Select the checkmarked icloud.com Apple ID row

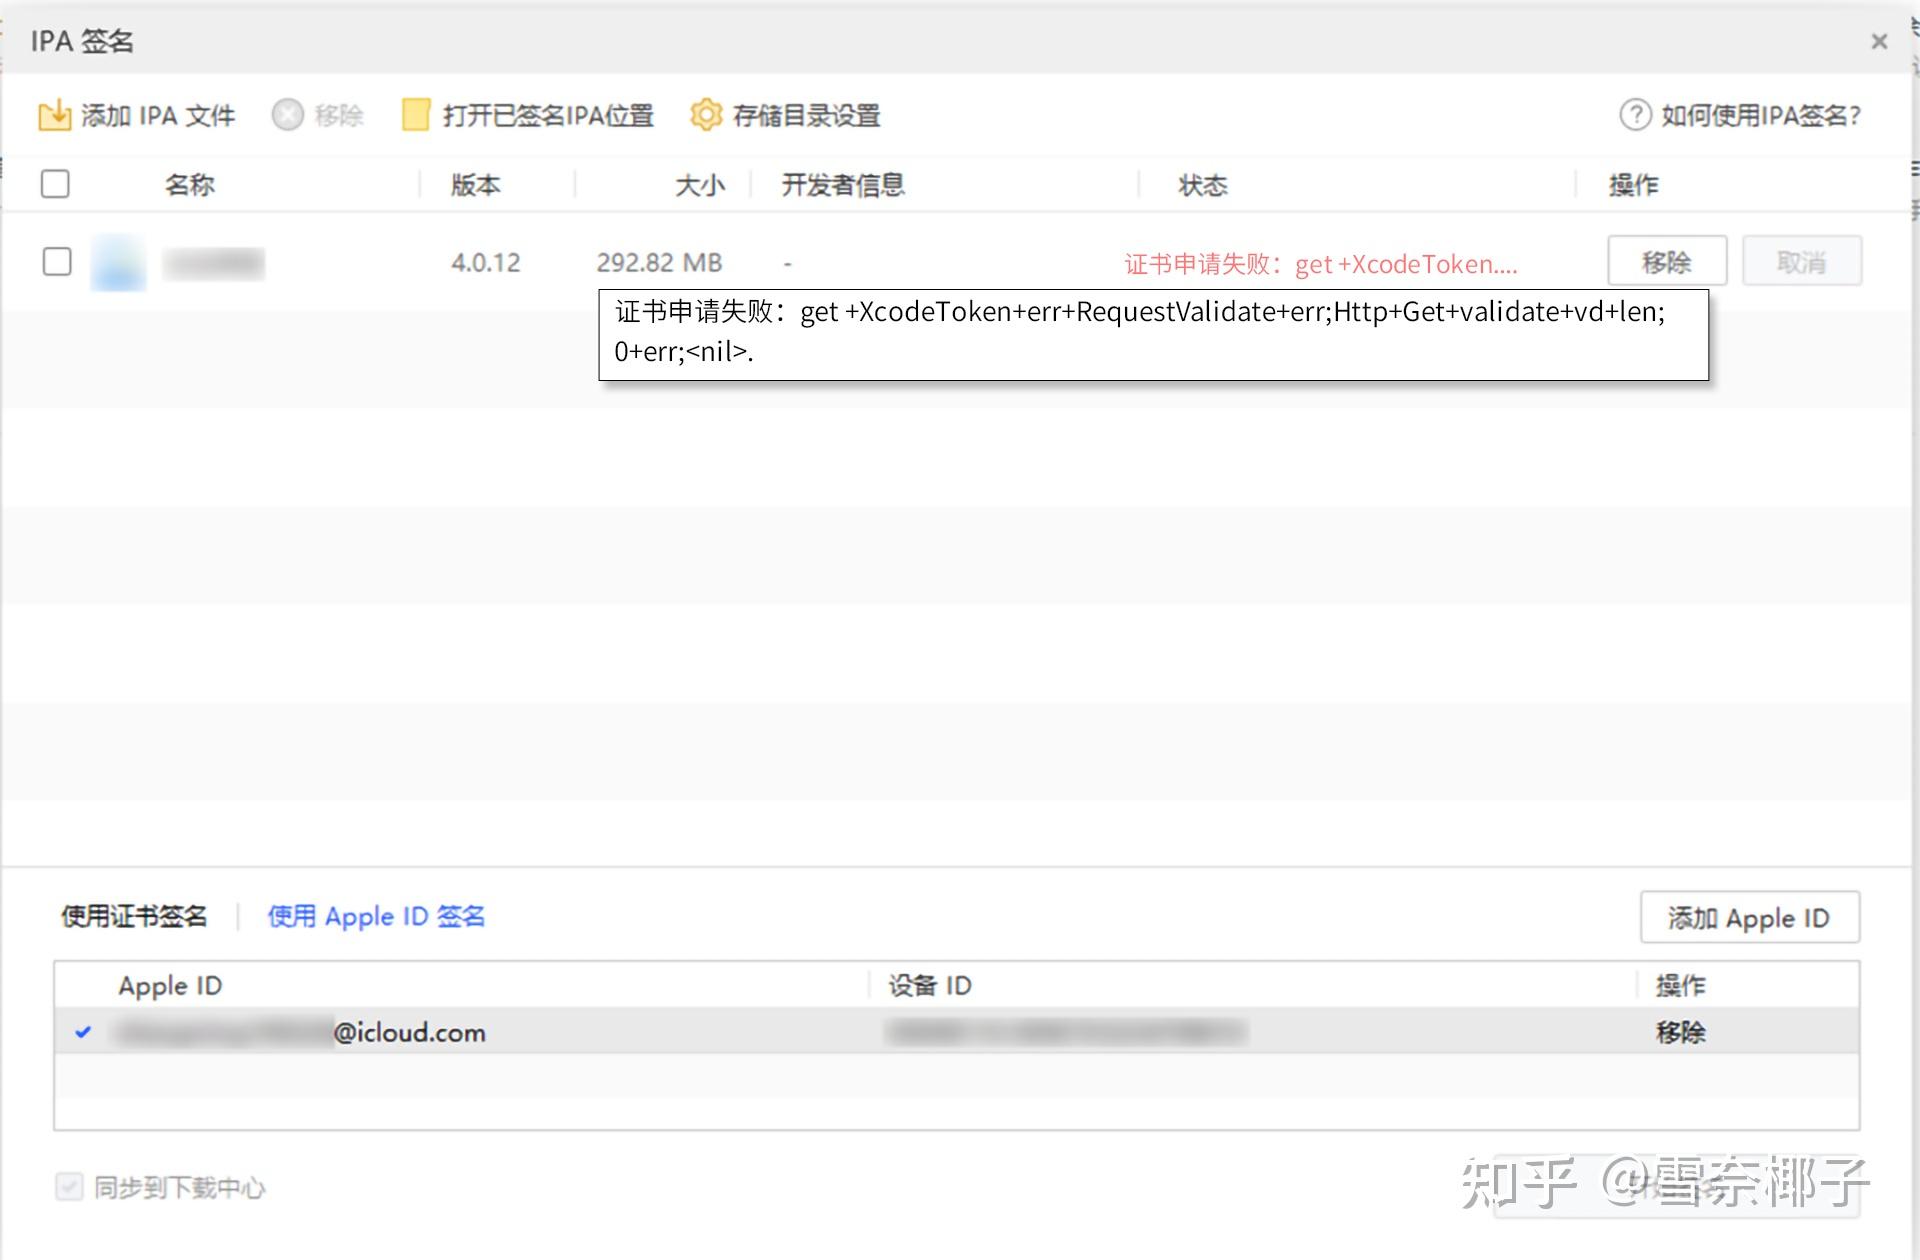click(x=957, y=1031)
